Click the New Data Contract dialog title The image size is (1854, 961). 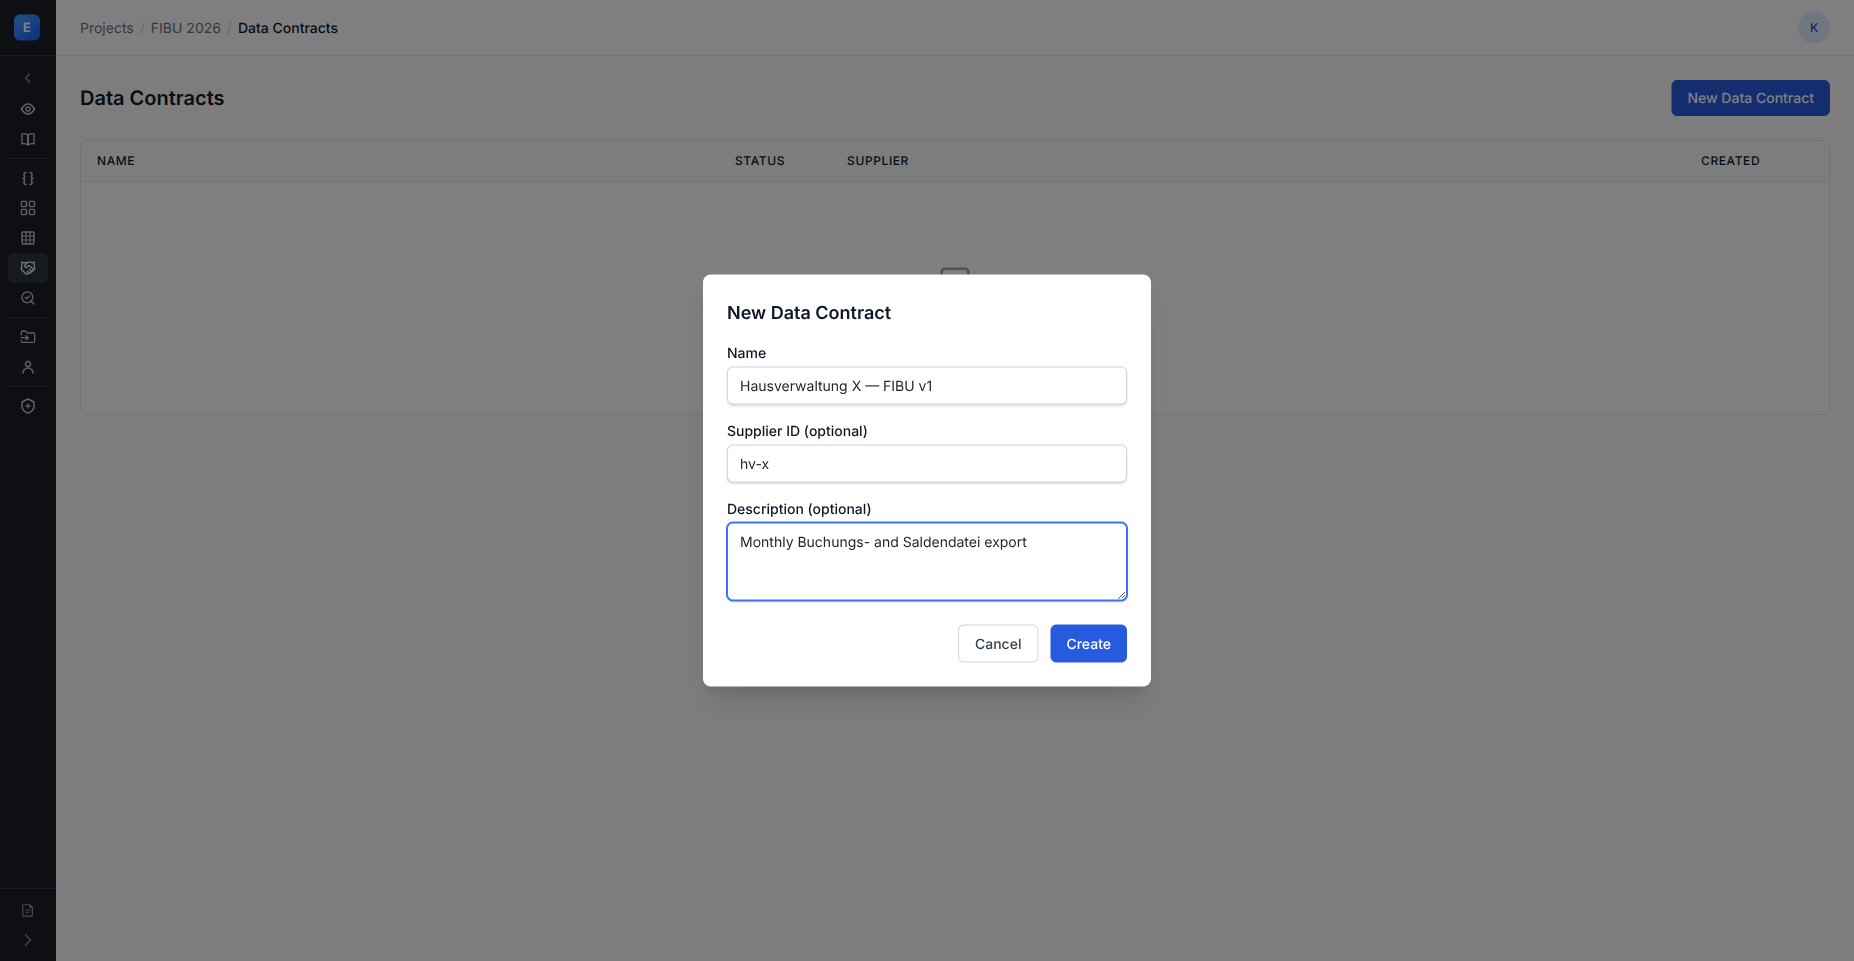(x=809, y=313)
